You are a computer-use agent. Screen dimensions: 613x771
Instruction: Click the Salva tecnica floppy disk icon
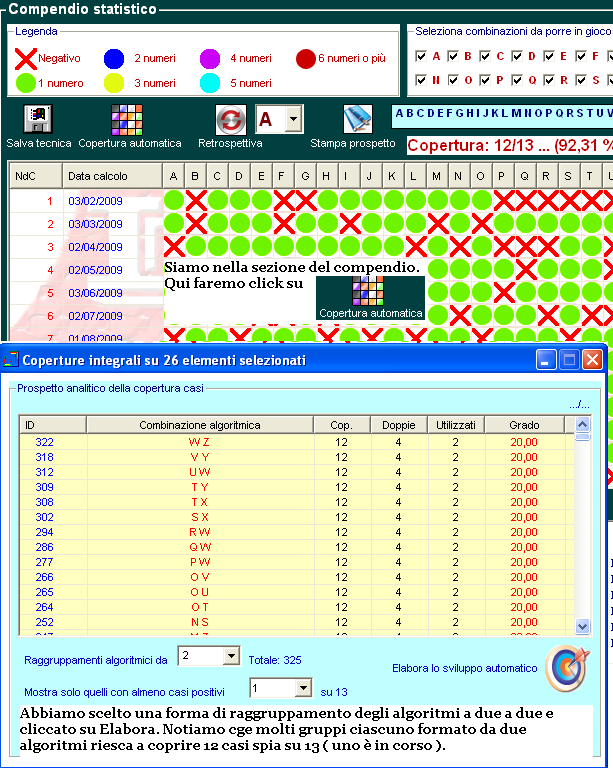[38, 119]
